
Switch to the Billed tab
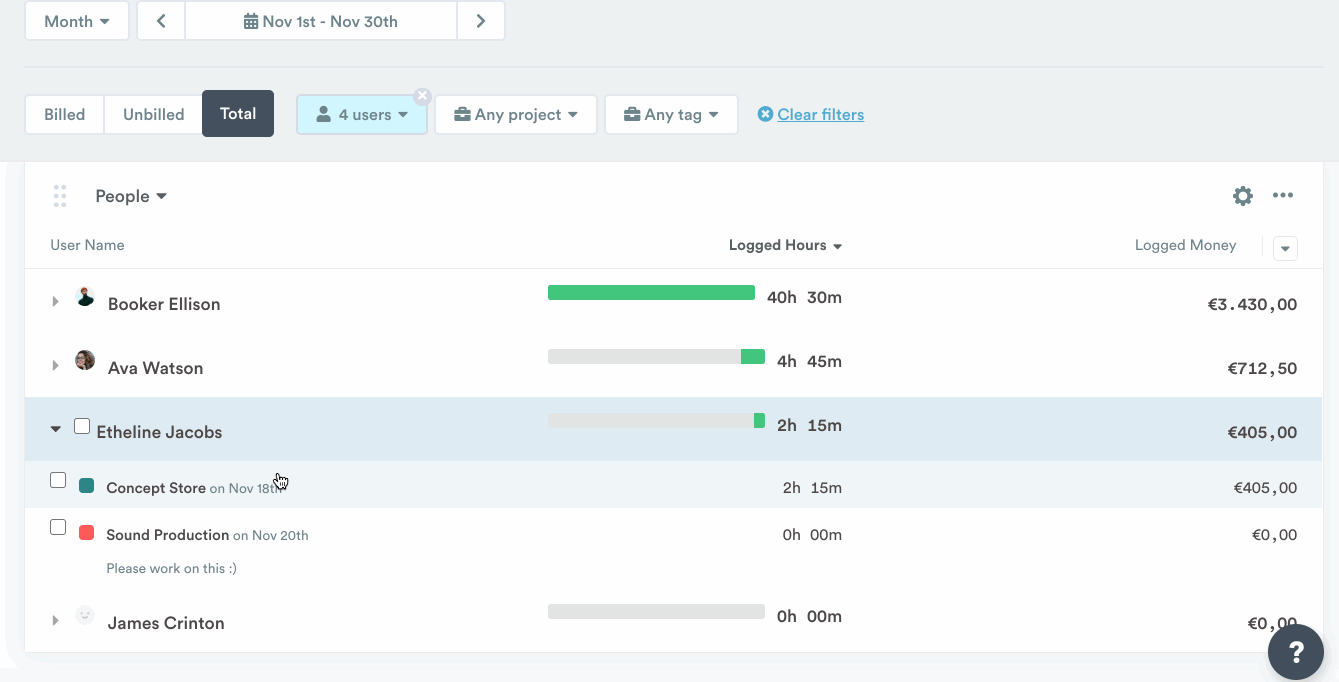point(64,114)
